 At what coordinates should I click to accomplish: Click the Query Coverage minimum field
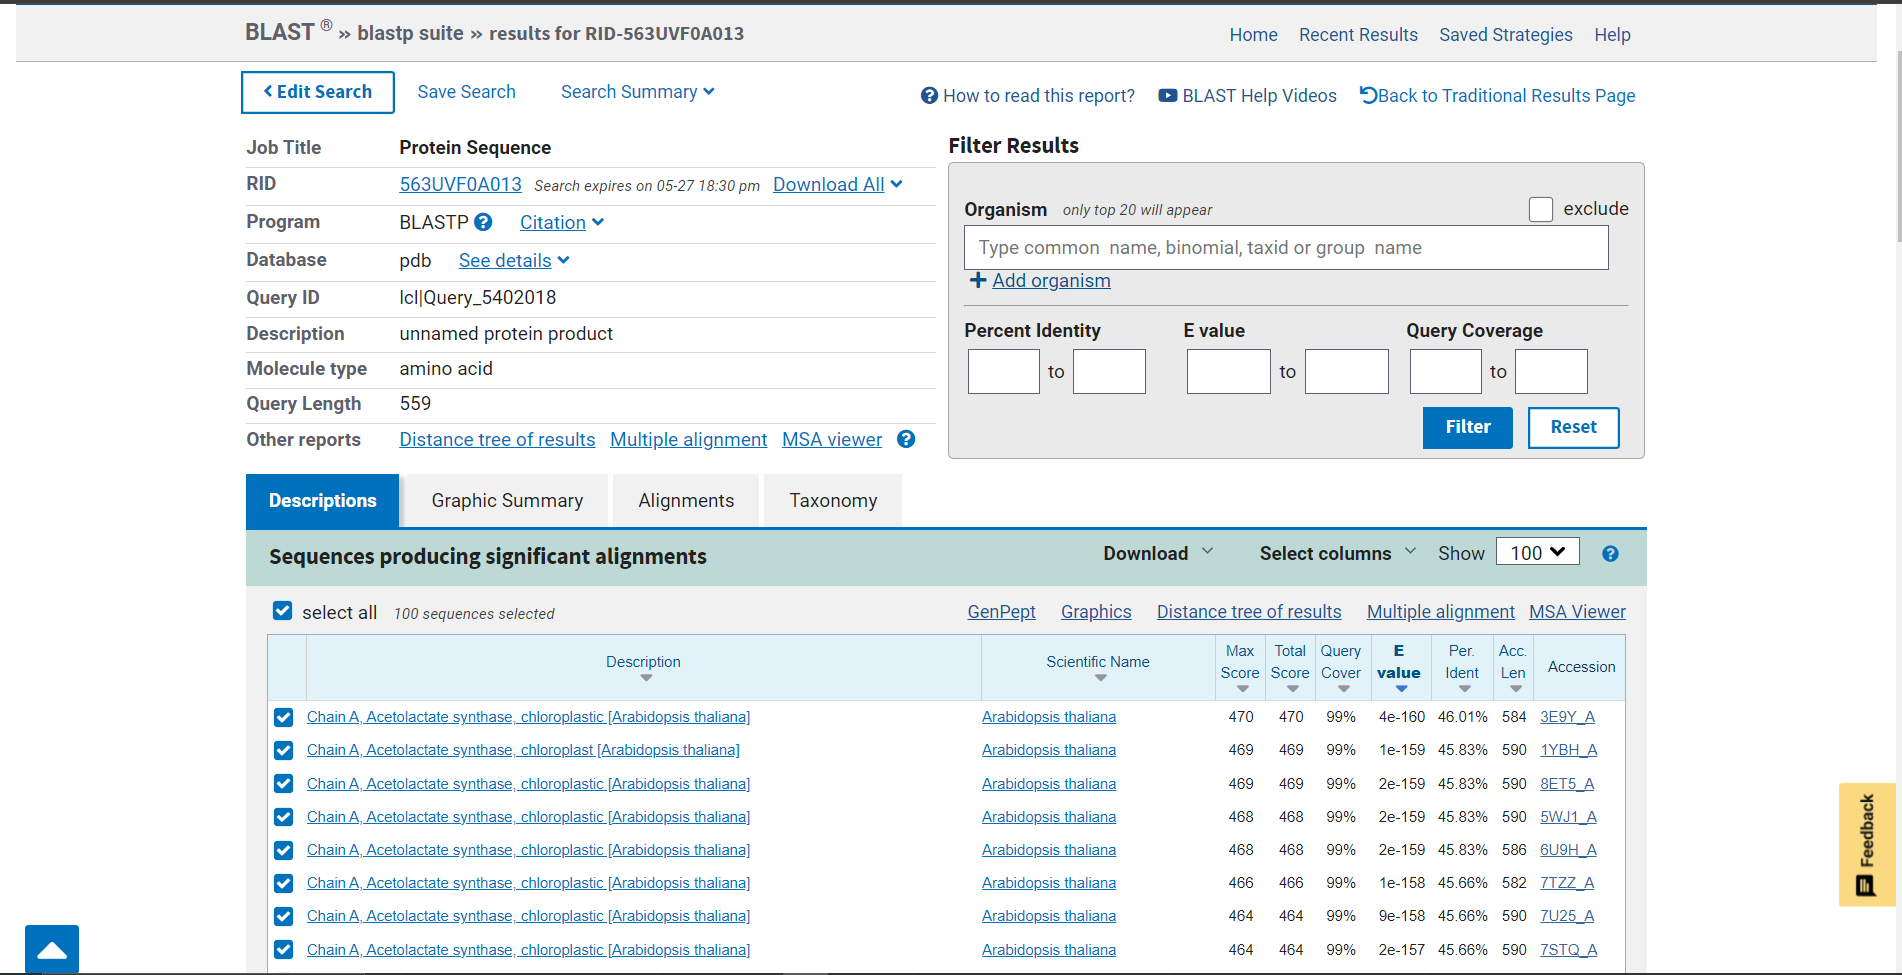[1445, 371]
